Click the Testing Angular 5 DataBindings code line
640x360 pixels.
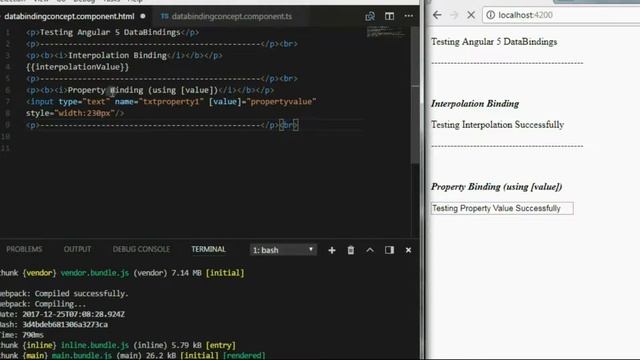pos(112,32)
